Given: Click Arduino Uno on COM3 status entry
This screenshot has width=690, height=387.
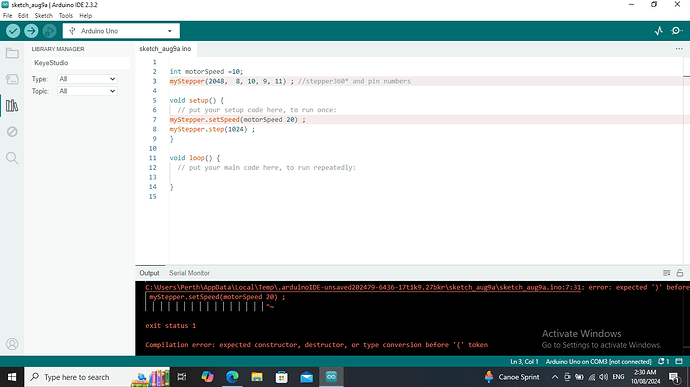Looking at the screenshot, I should tap(598, 361).
